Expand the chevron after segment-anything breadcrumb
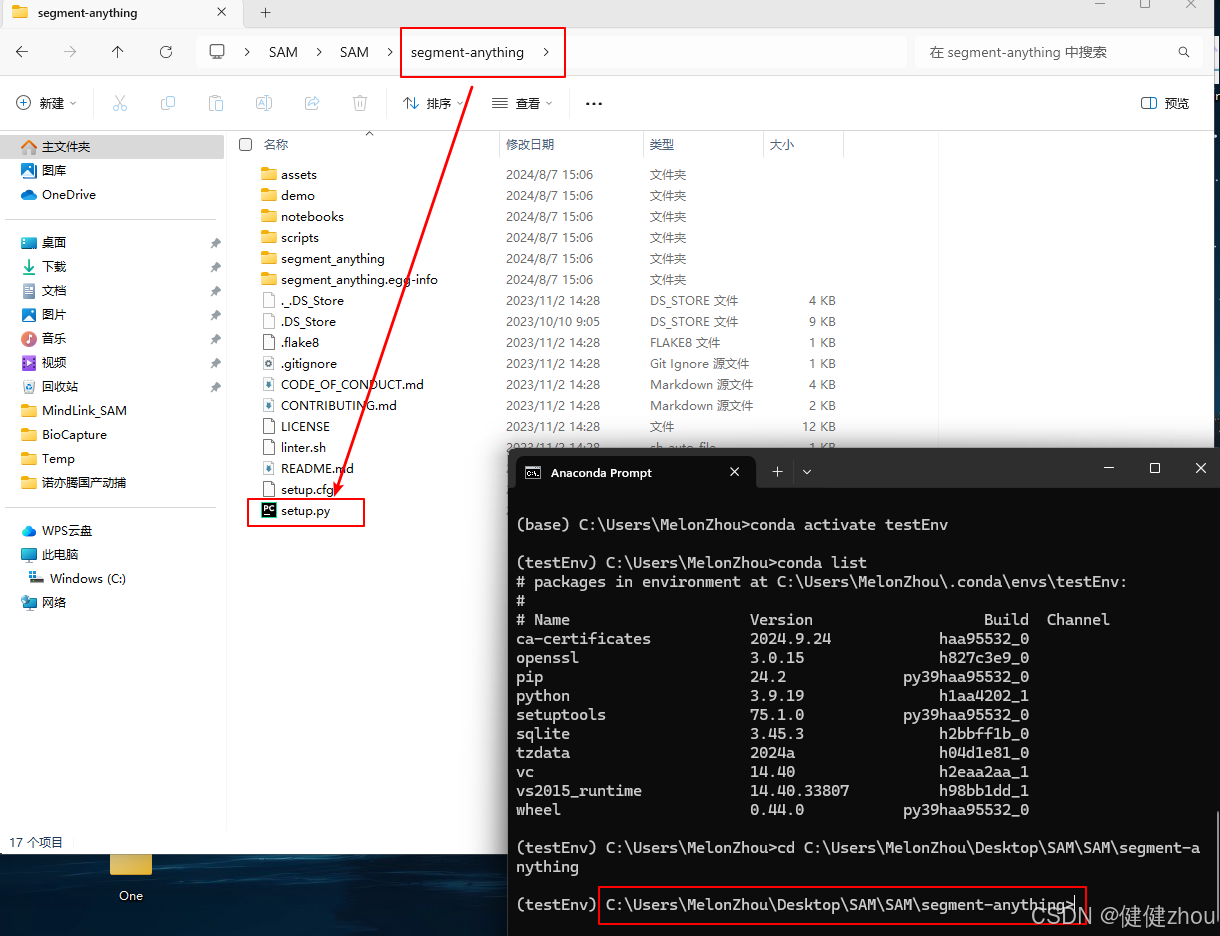Image resolution: width=1220 pixels, height=936 pixels. click(546, 52)
